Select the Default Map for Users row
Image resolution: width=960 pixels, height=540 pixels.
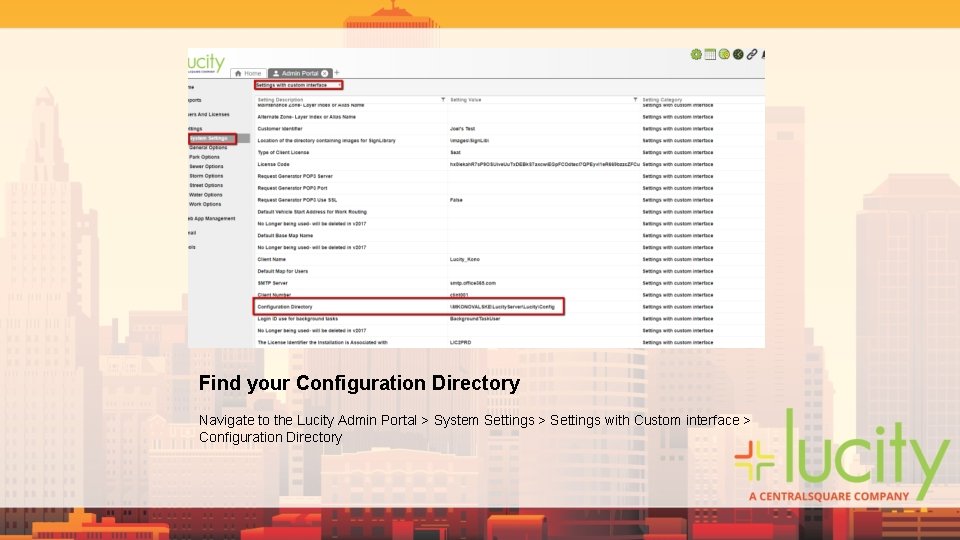pos(283,271)
